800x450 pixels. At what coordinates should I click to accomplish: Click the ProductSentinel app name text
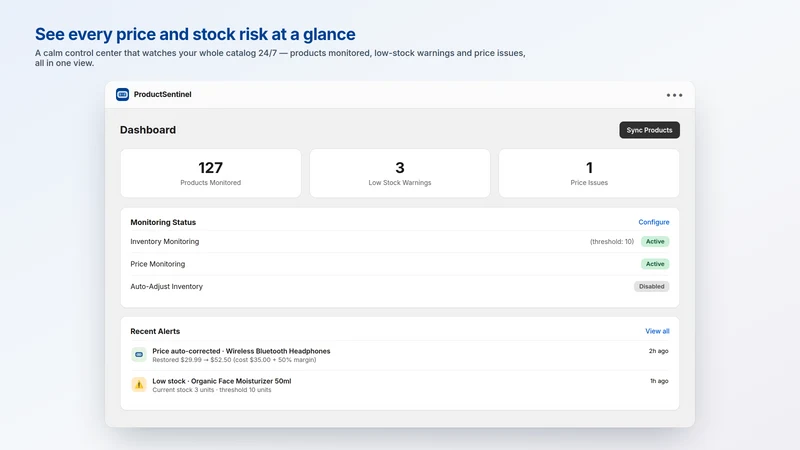[162, 94]
